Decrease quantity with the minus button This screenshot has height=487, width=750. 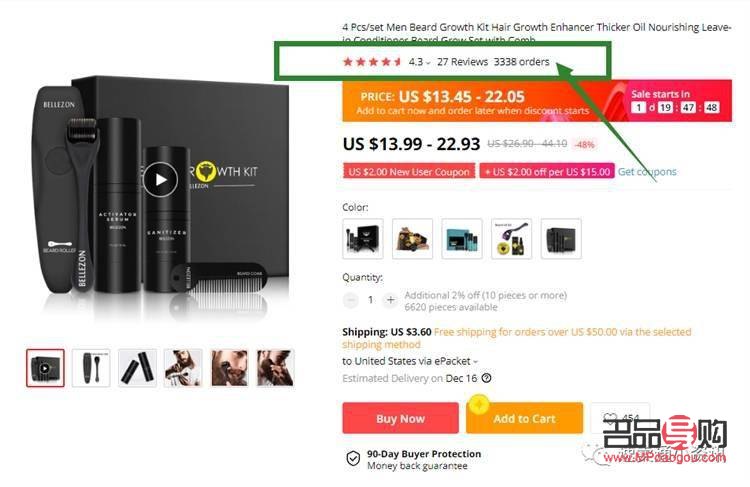point(351,300)
